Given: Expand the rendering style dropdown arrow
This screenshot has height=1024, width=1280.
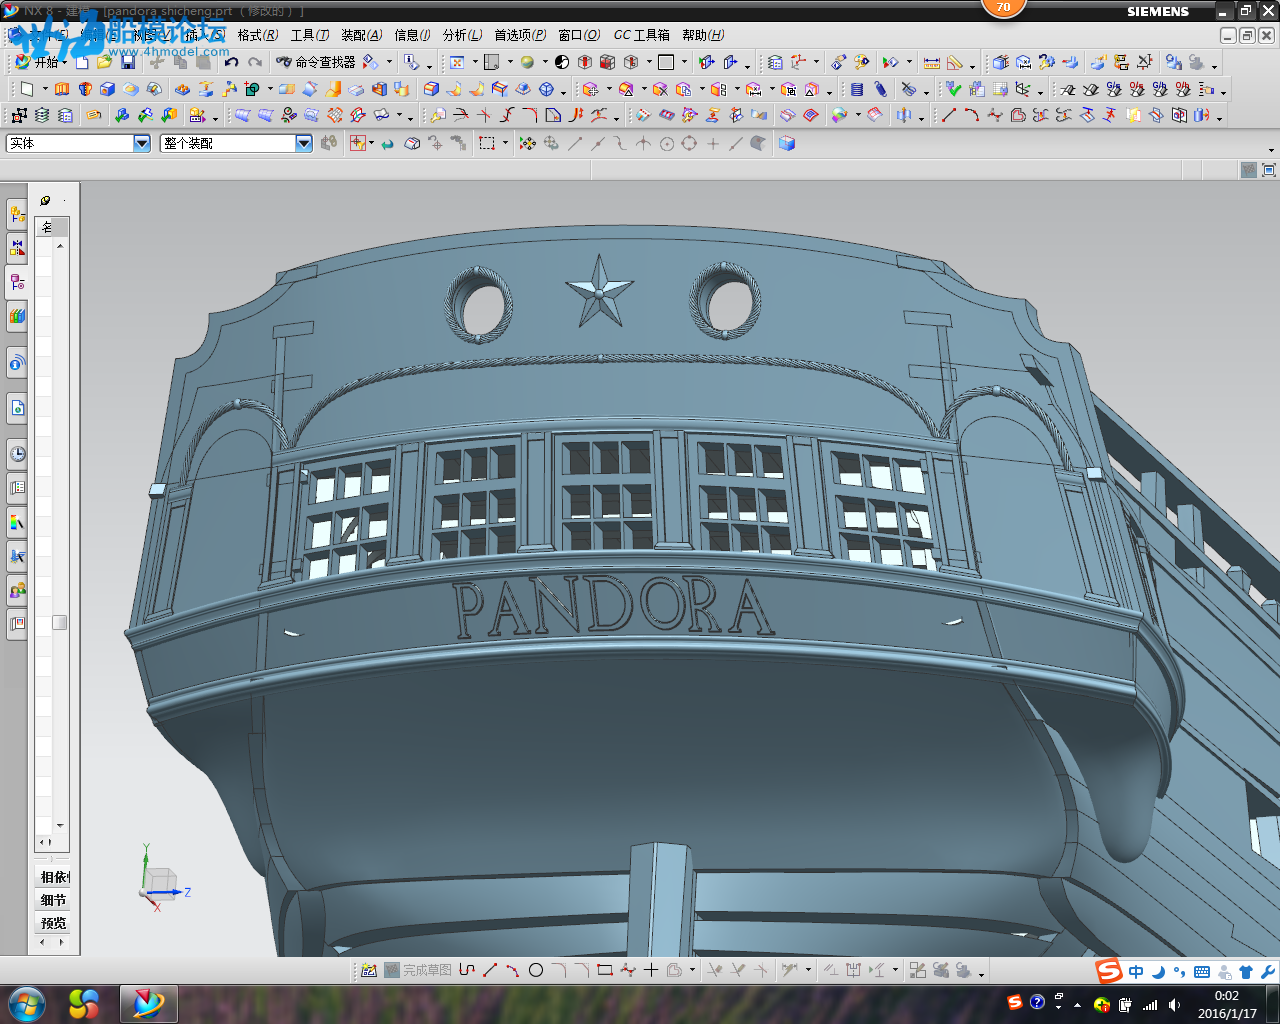Looking at the screenshot, I should tap(545, 63).
